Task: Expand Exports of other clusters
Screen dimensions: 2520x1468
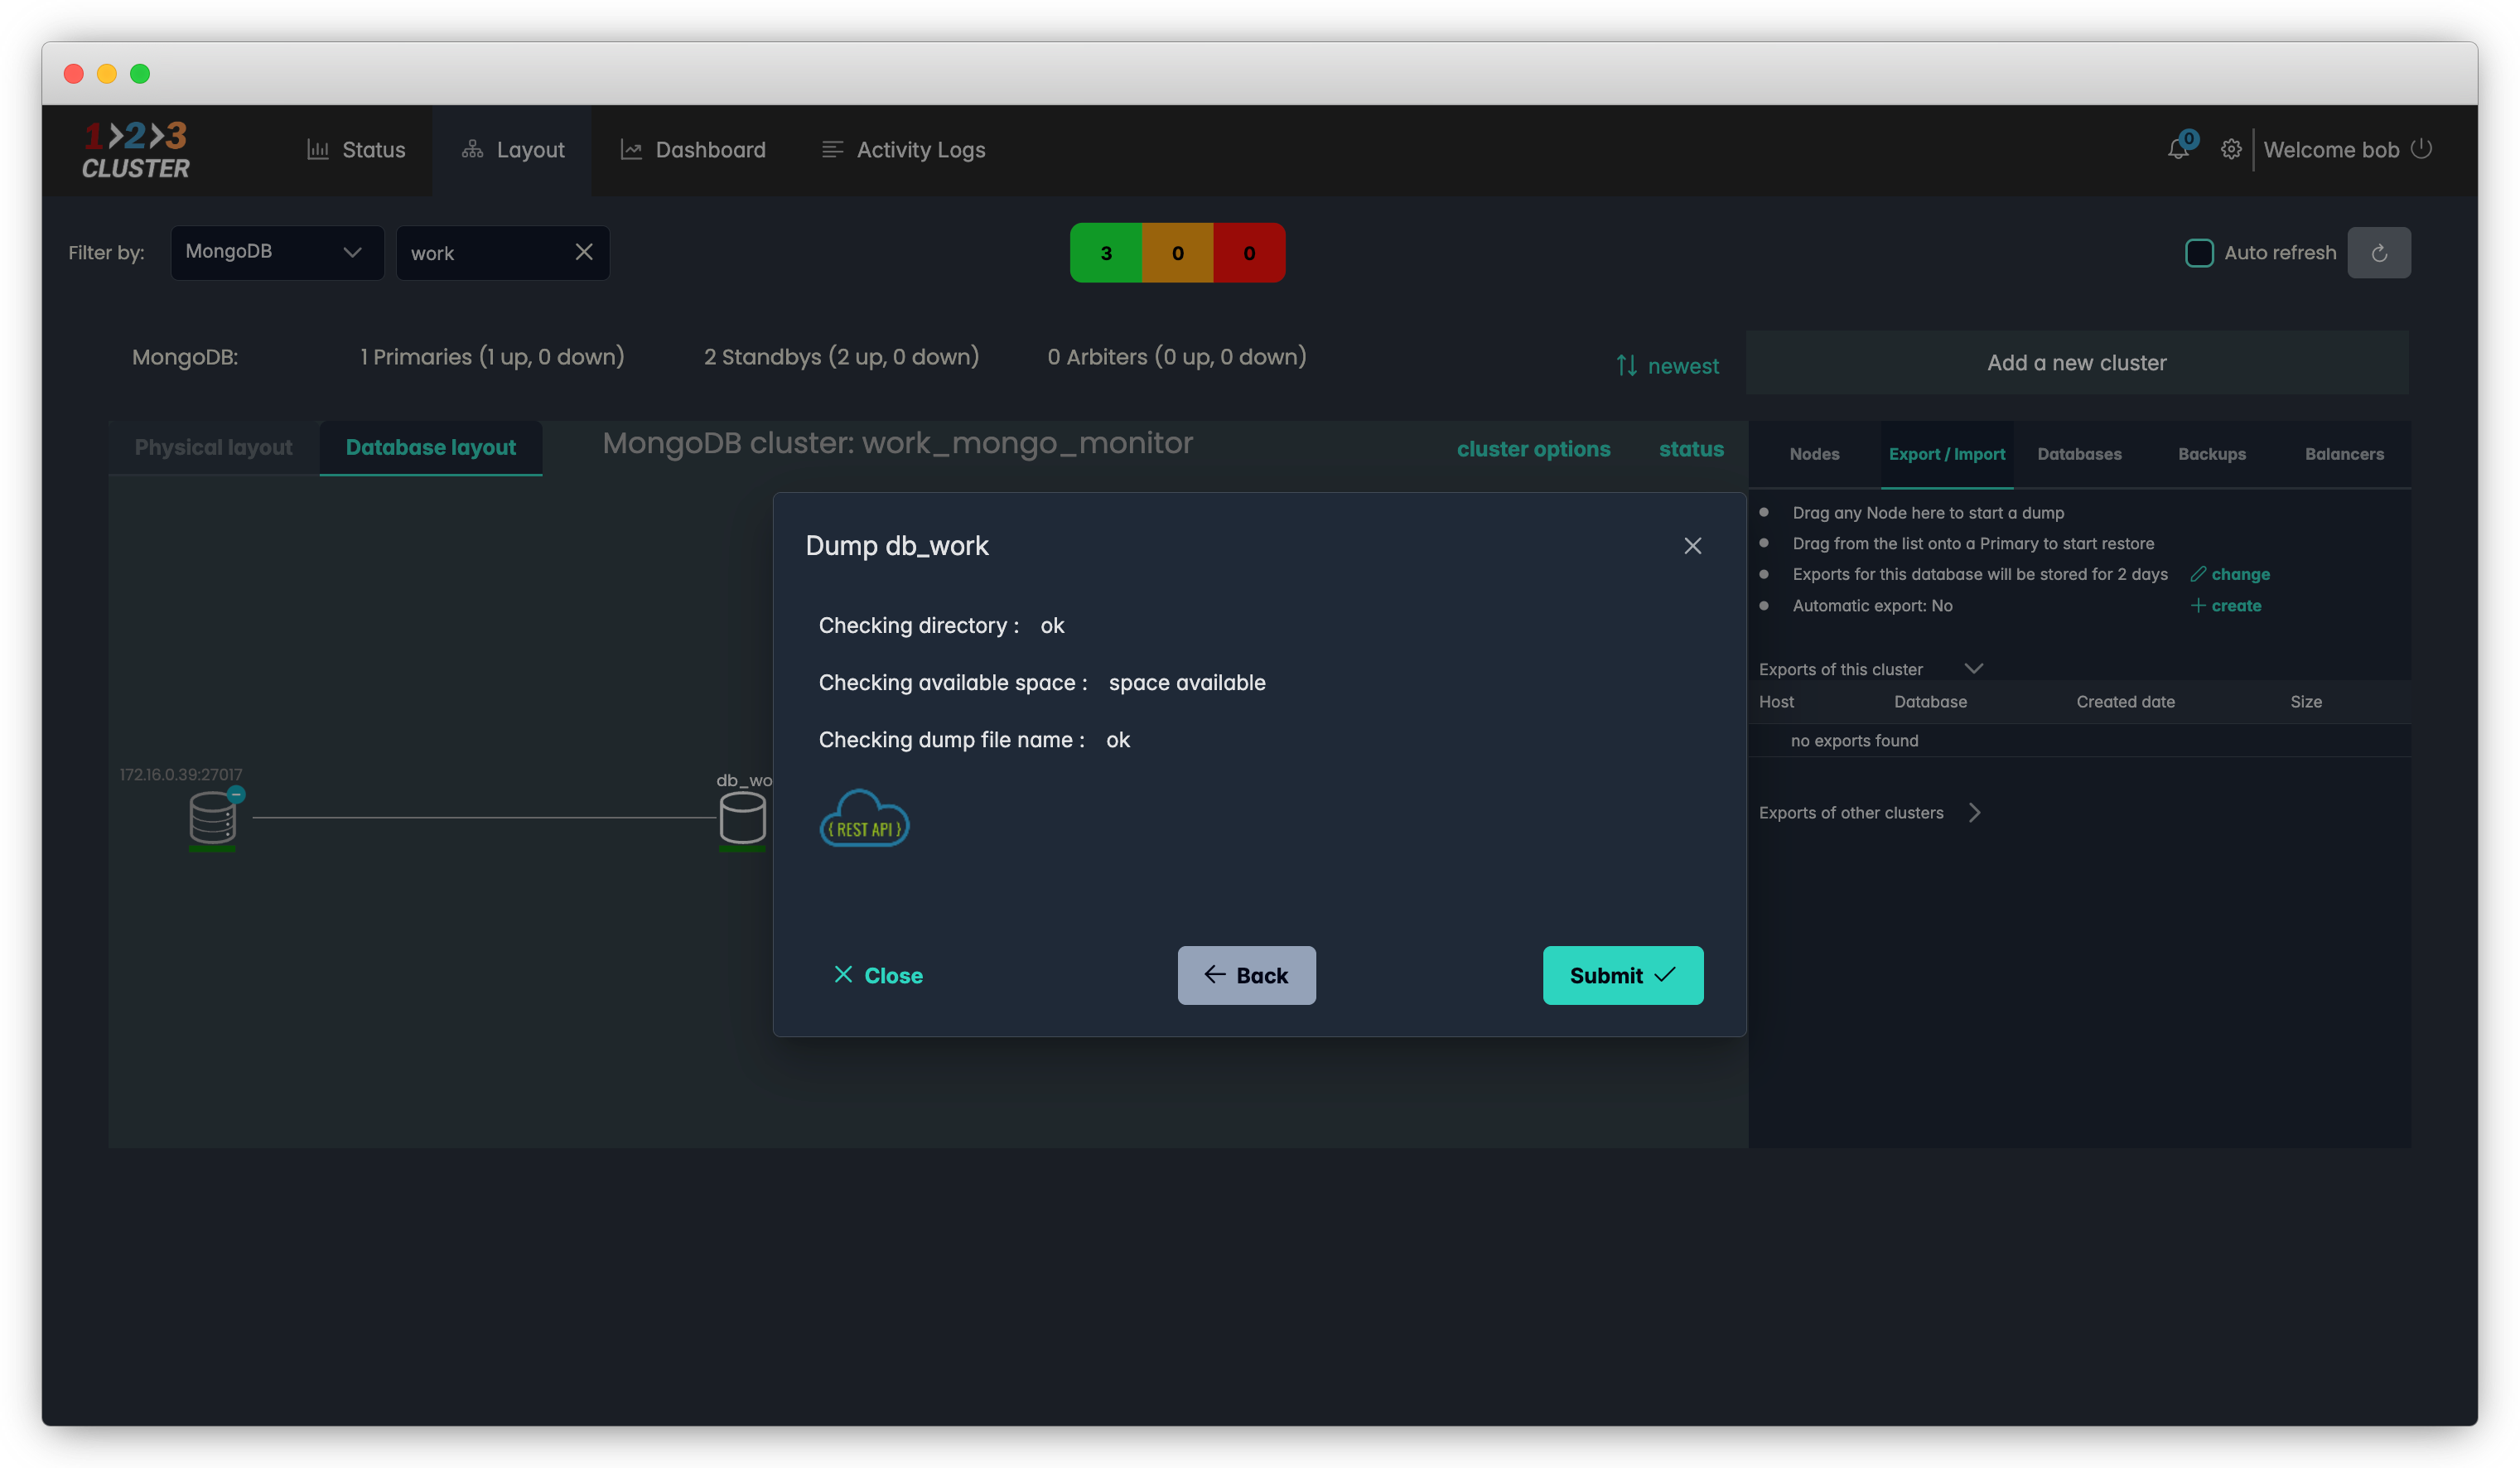Action: (x=1974, y=813)
